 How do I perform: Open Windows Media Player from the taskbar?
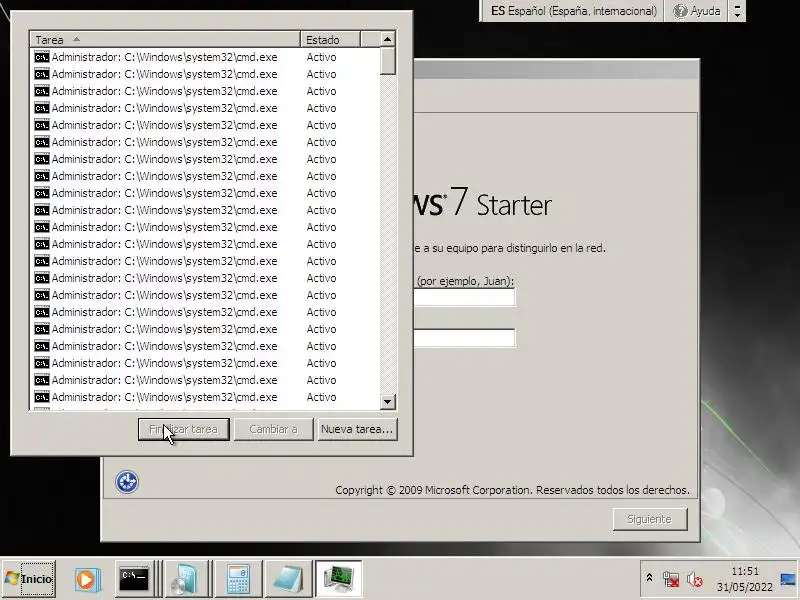click(x=88, y=579)
